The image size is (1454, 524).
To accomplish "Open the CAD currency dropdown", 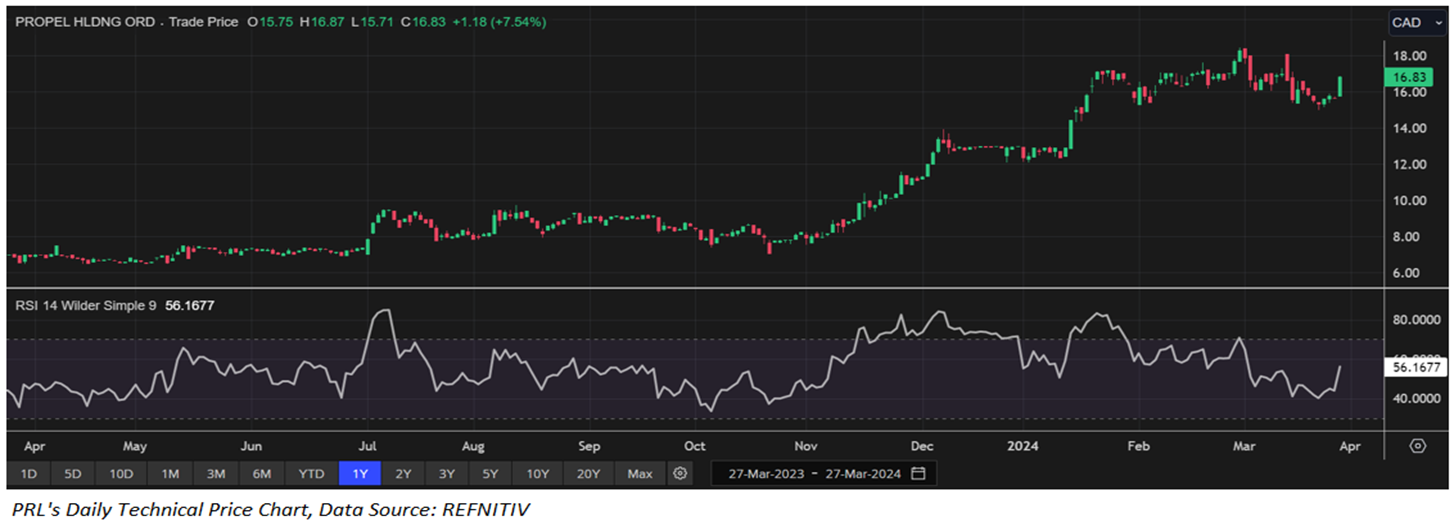I will coord(1418,22).
